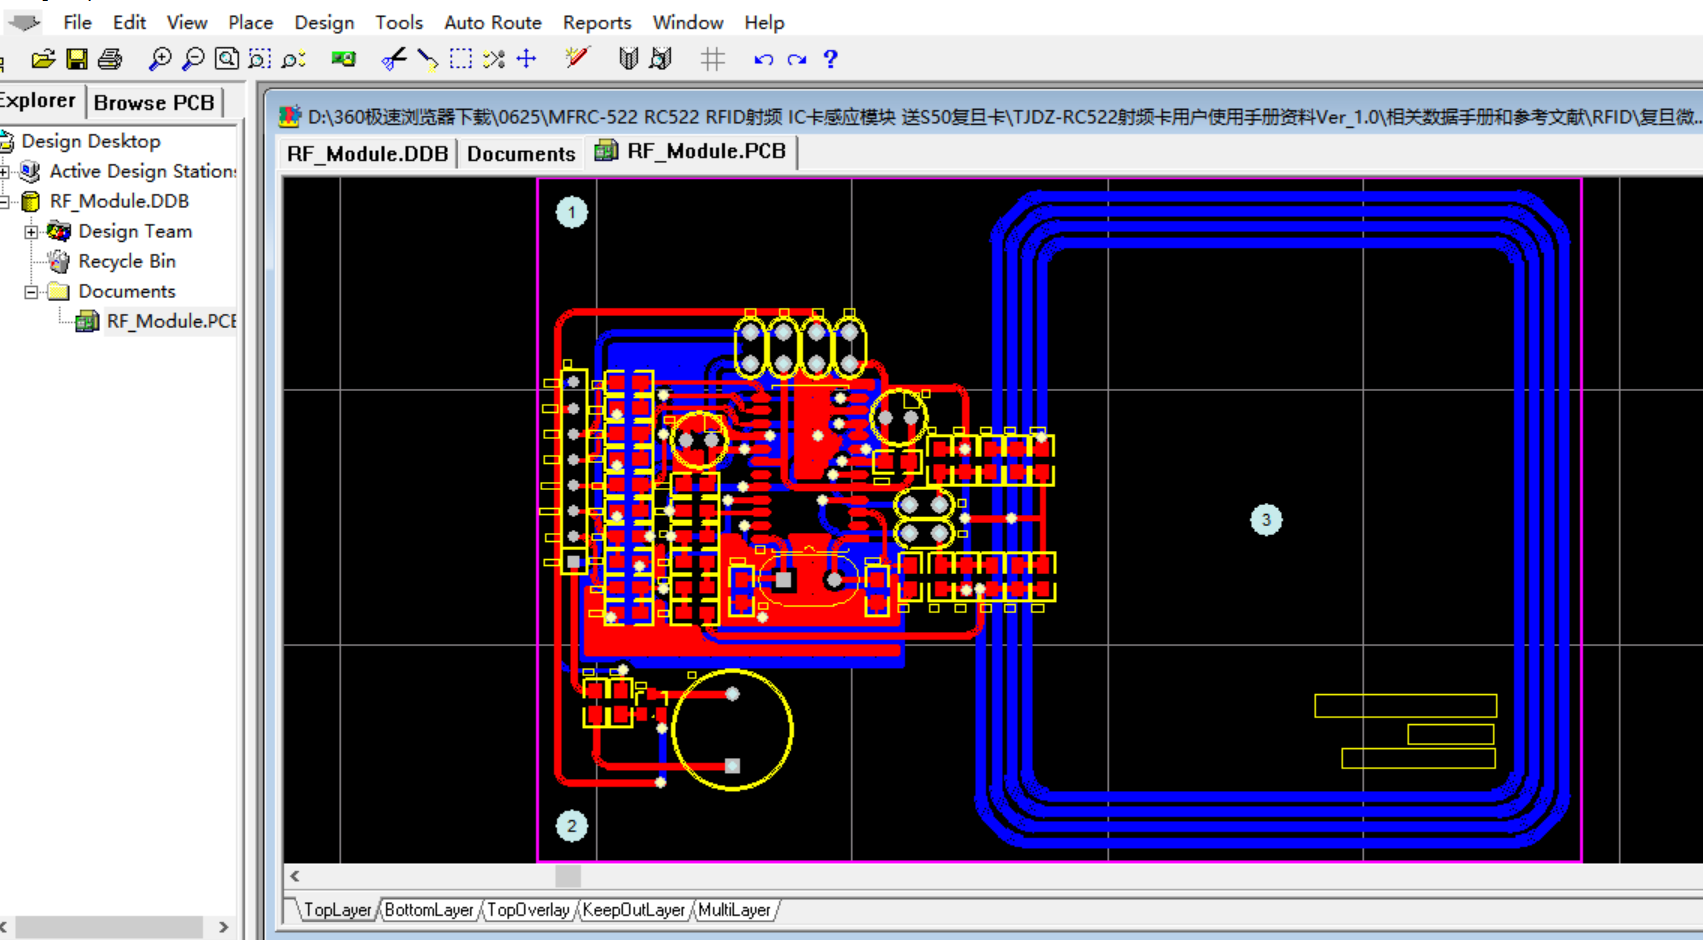Expand the Design Team tree node
The width and height of the screenshot is (1703, 940).
point(31,232)
